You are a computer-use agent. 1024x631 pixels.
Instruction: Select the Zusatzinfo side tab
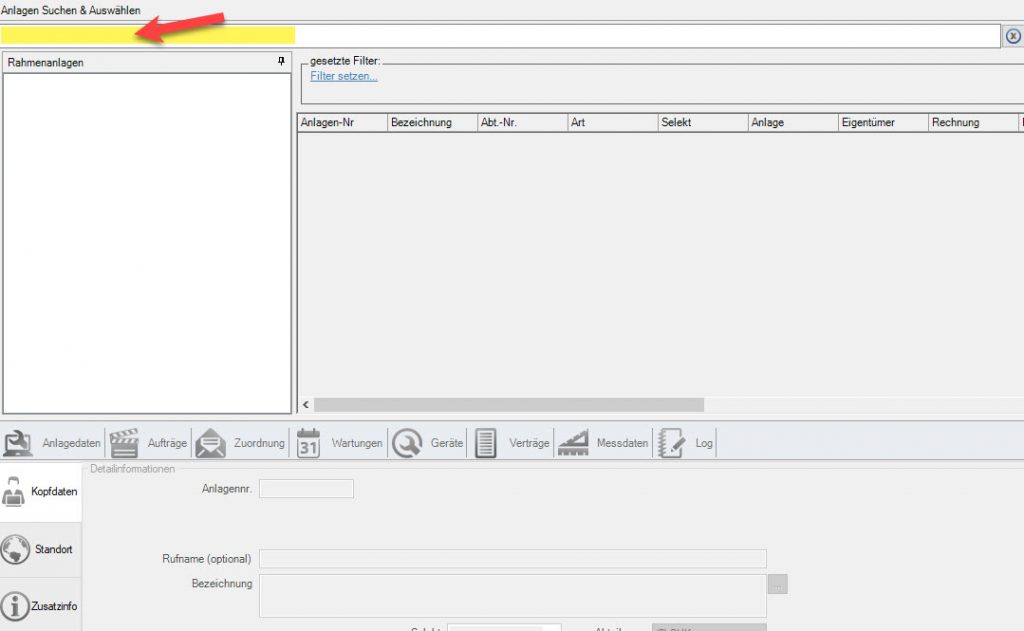coord(40,606)
